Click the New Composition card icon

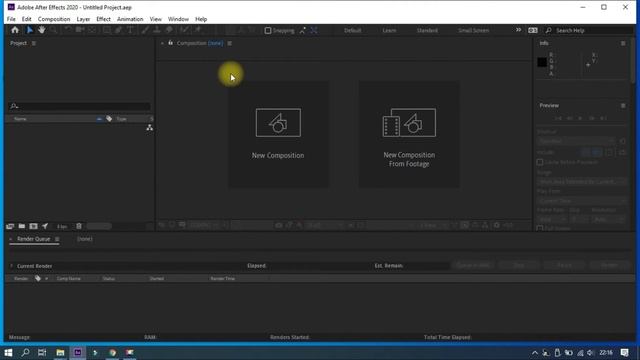(x=278, y=122)
